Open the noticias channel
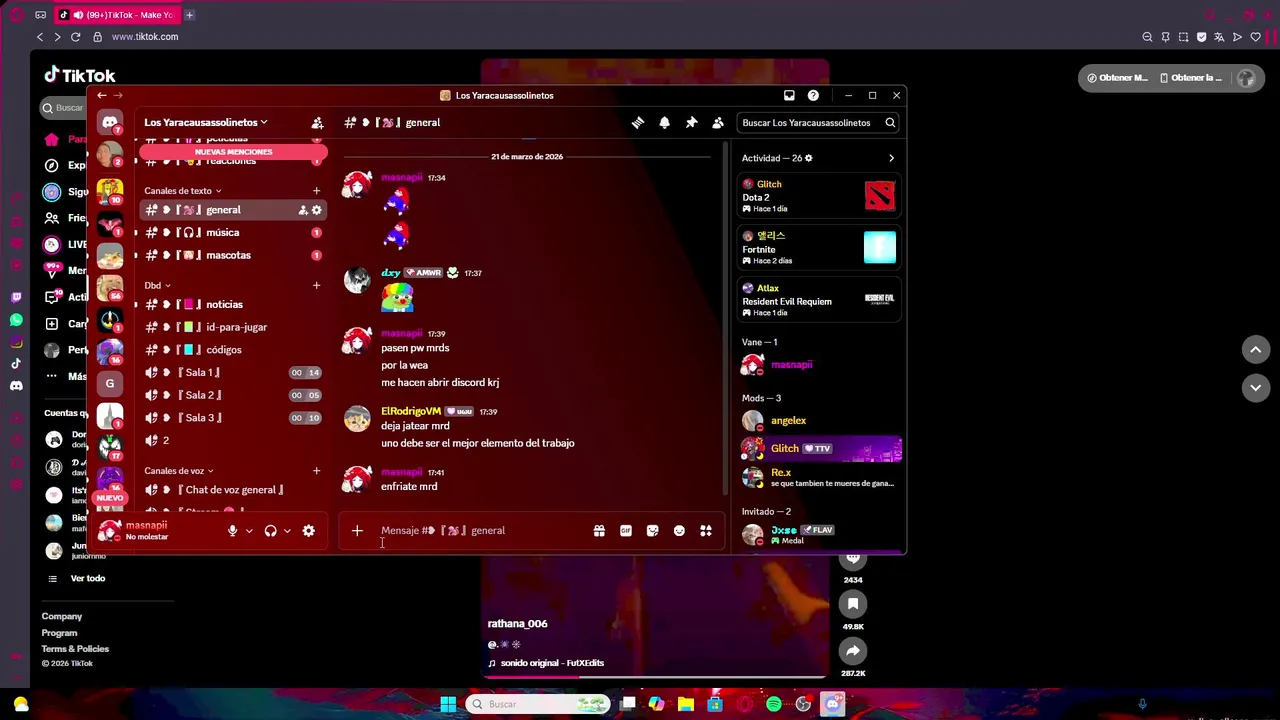Viewport: 1280px width, 720px height. click(233, 305)
